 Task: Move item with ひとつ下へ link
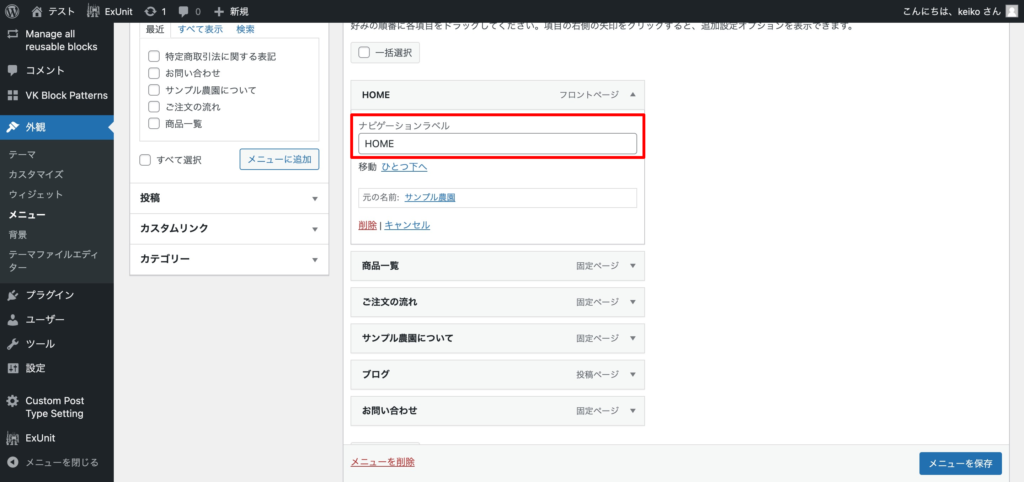(404, 167)
